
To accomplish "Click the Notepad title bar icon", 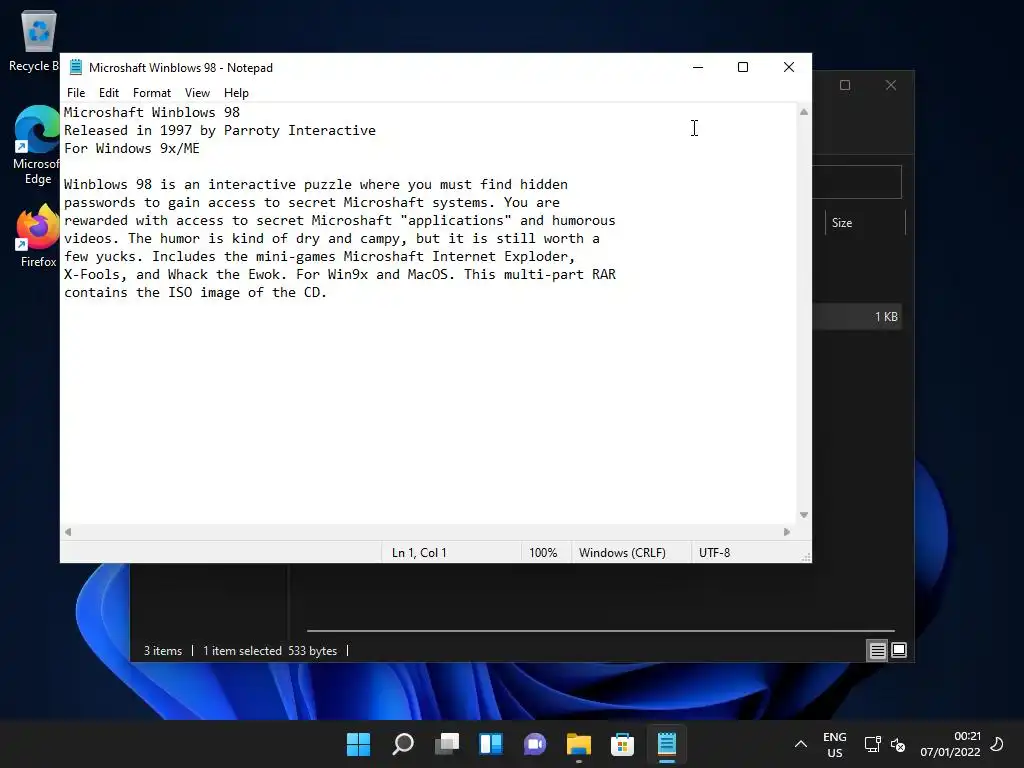I will pos(76,67).
